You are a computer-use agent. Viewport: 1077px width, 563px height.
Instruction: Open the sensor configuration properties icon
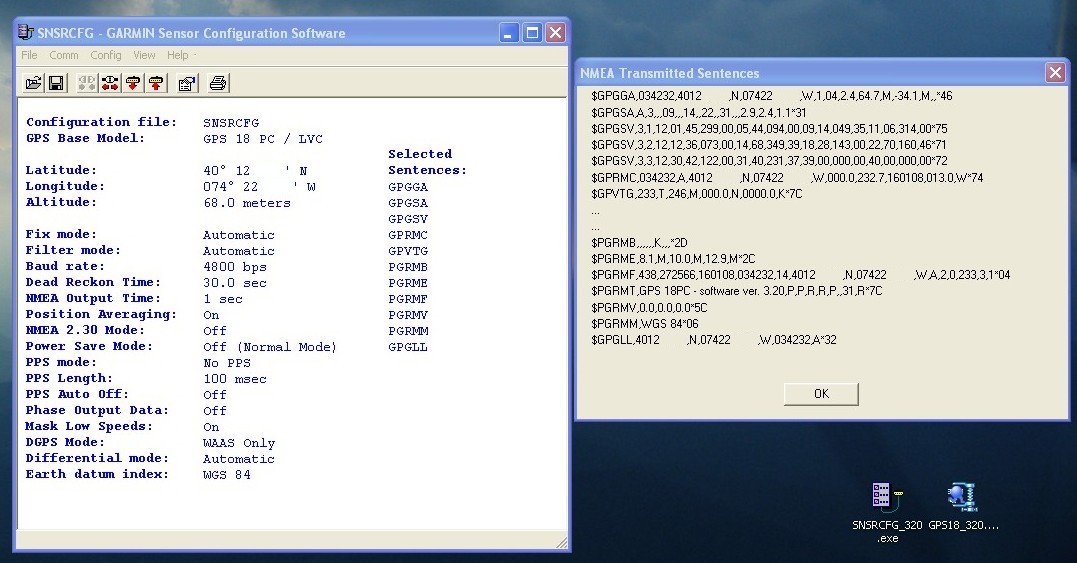click(187, 83)
